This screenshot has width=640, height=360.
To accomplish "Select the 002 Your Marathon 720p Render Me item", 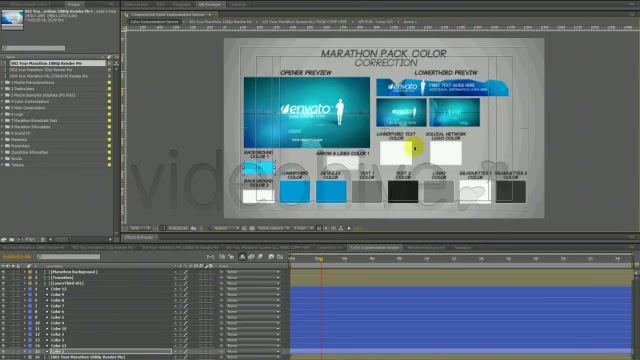I will pos(41,70).
